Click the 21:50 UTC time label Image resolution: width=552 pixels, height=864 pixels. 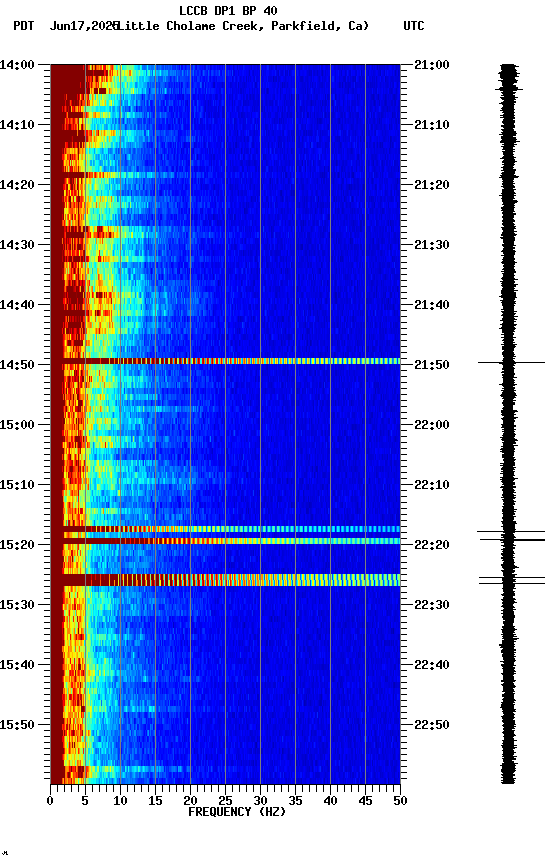coord(432,365)
